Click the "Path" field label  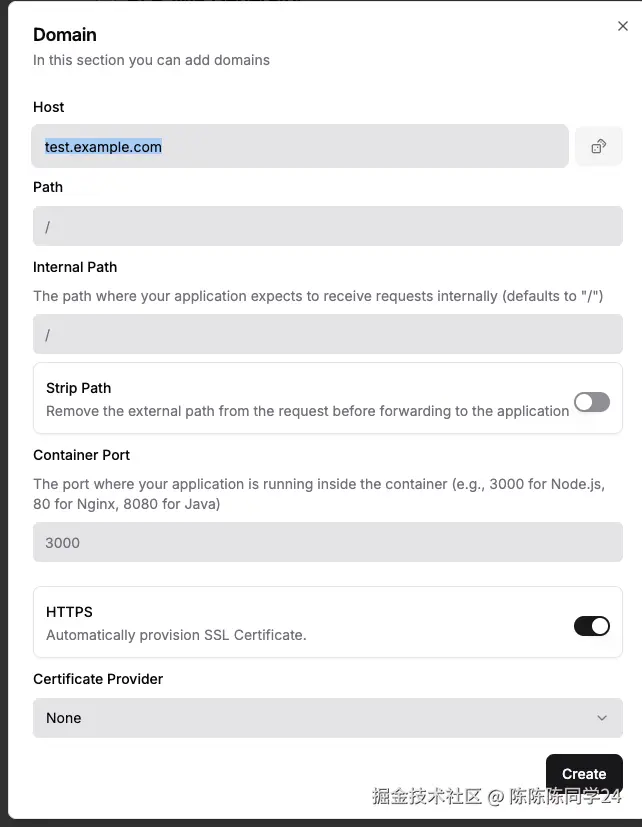point(48,187)
